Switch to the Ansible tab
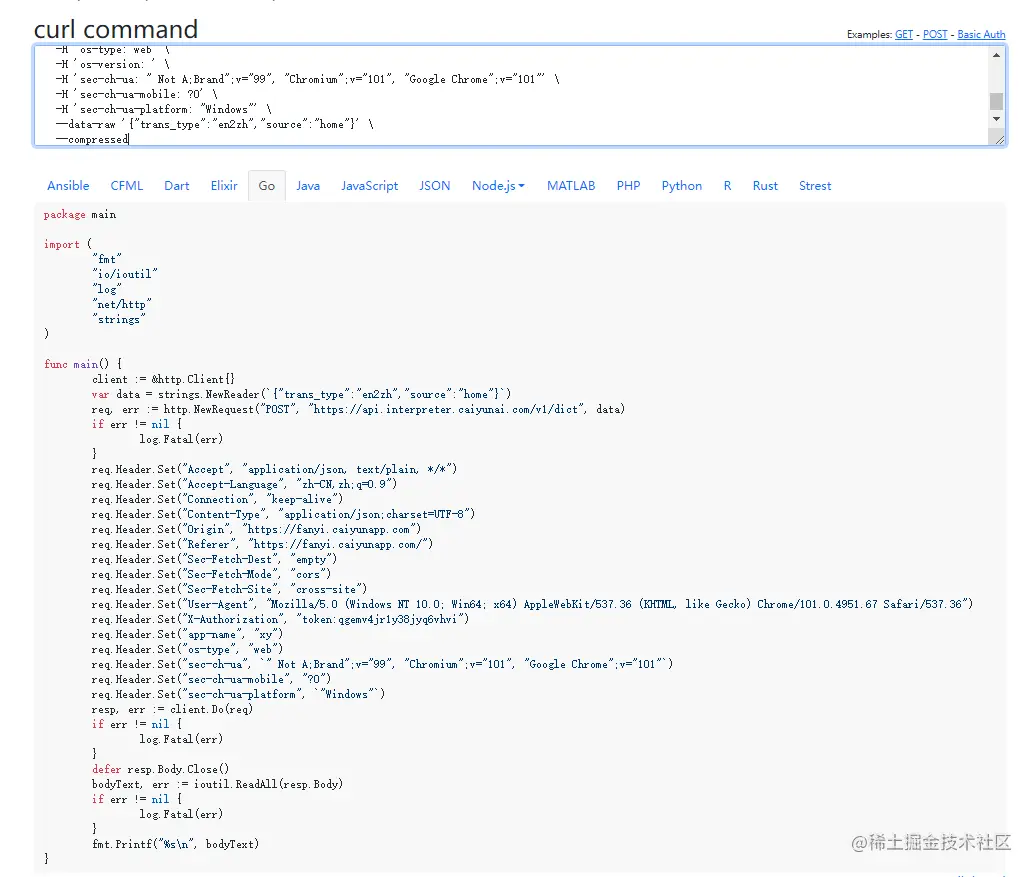 coord(68,186)
